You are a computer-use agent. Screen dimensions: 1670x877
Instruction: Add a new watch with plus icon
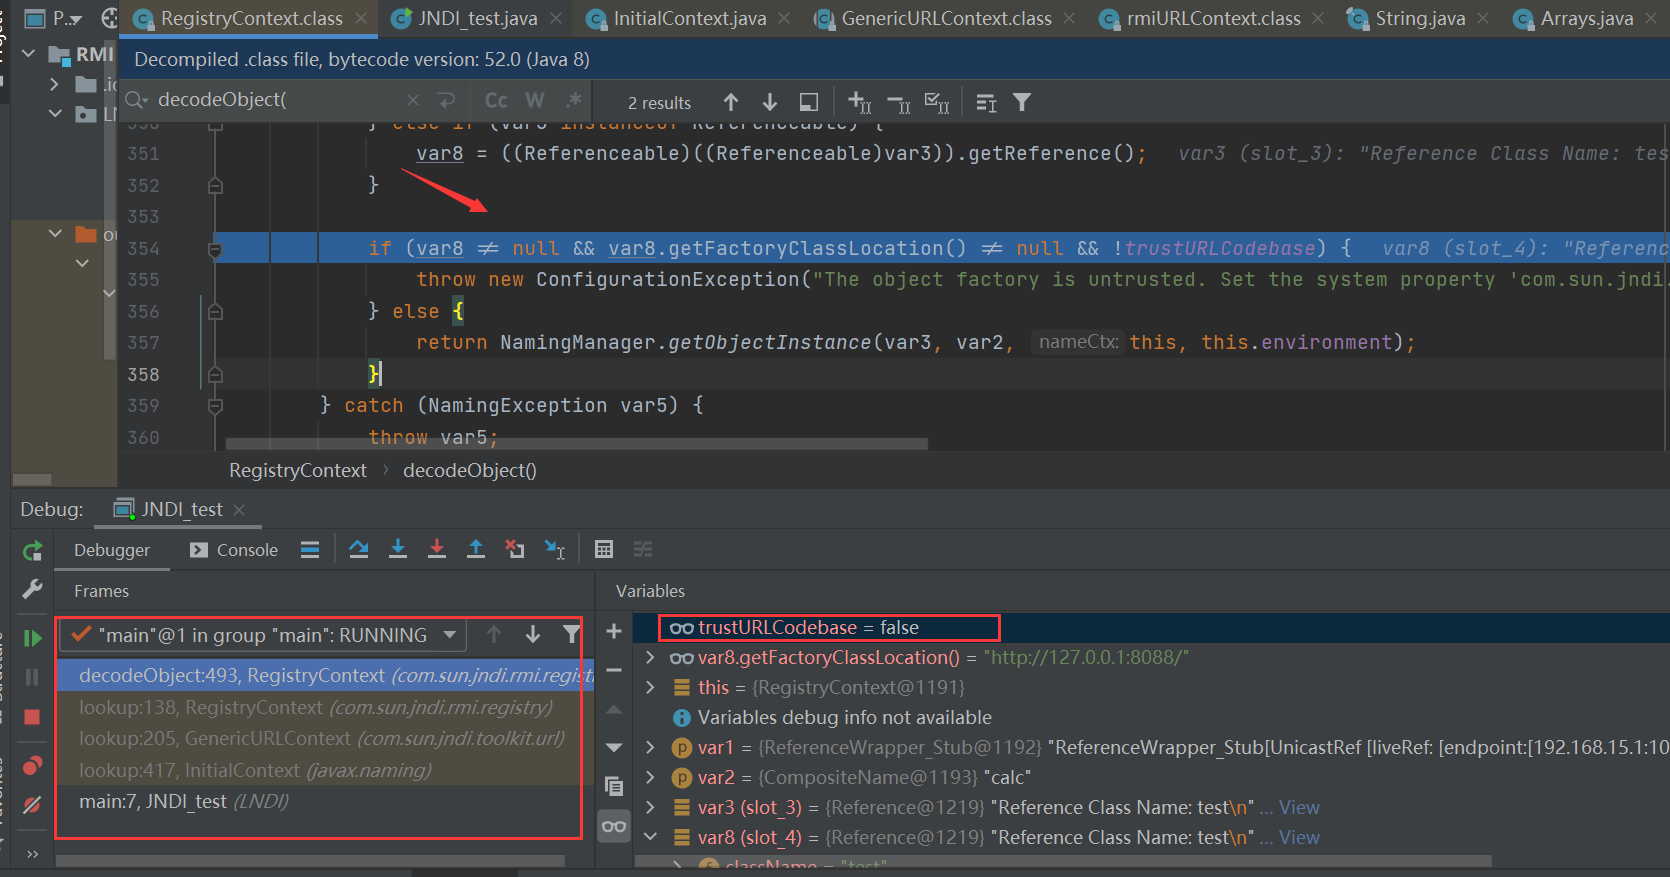point(614,631)
